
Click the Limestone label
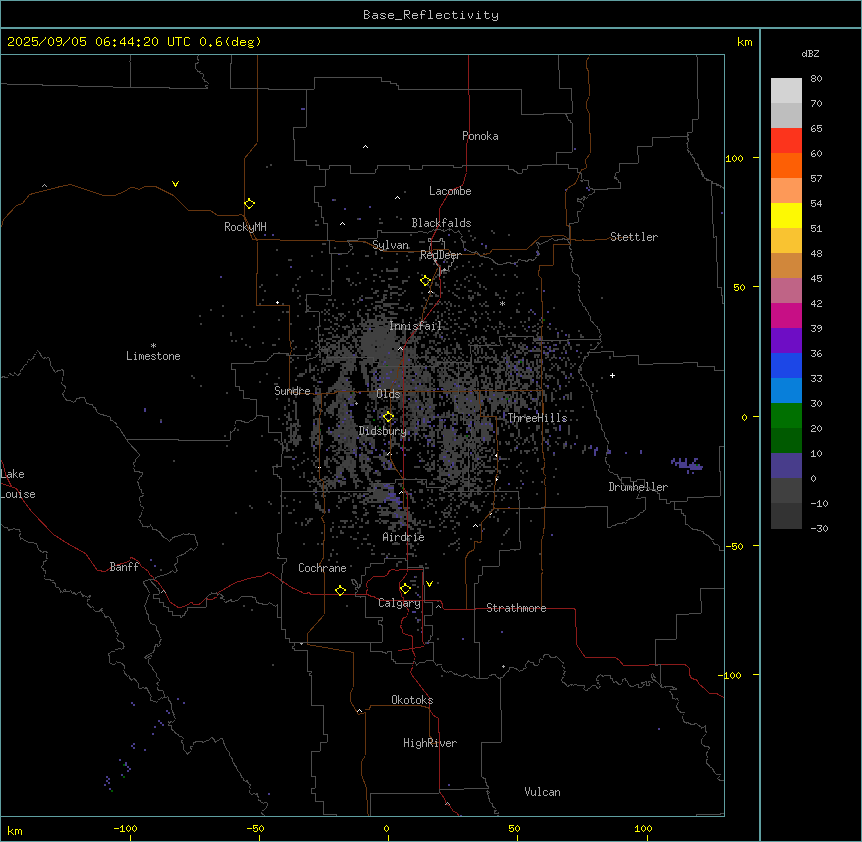[153, 356]
